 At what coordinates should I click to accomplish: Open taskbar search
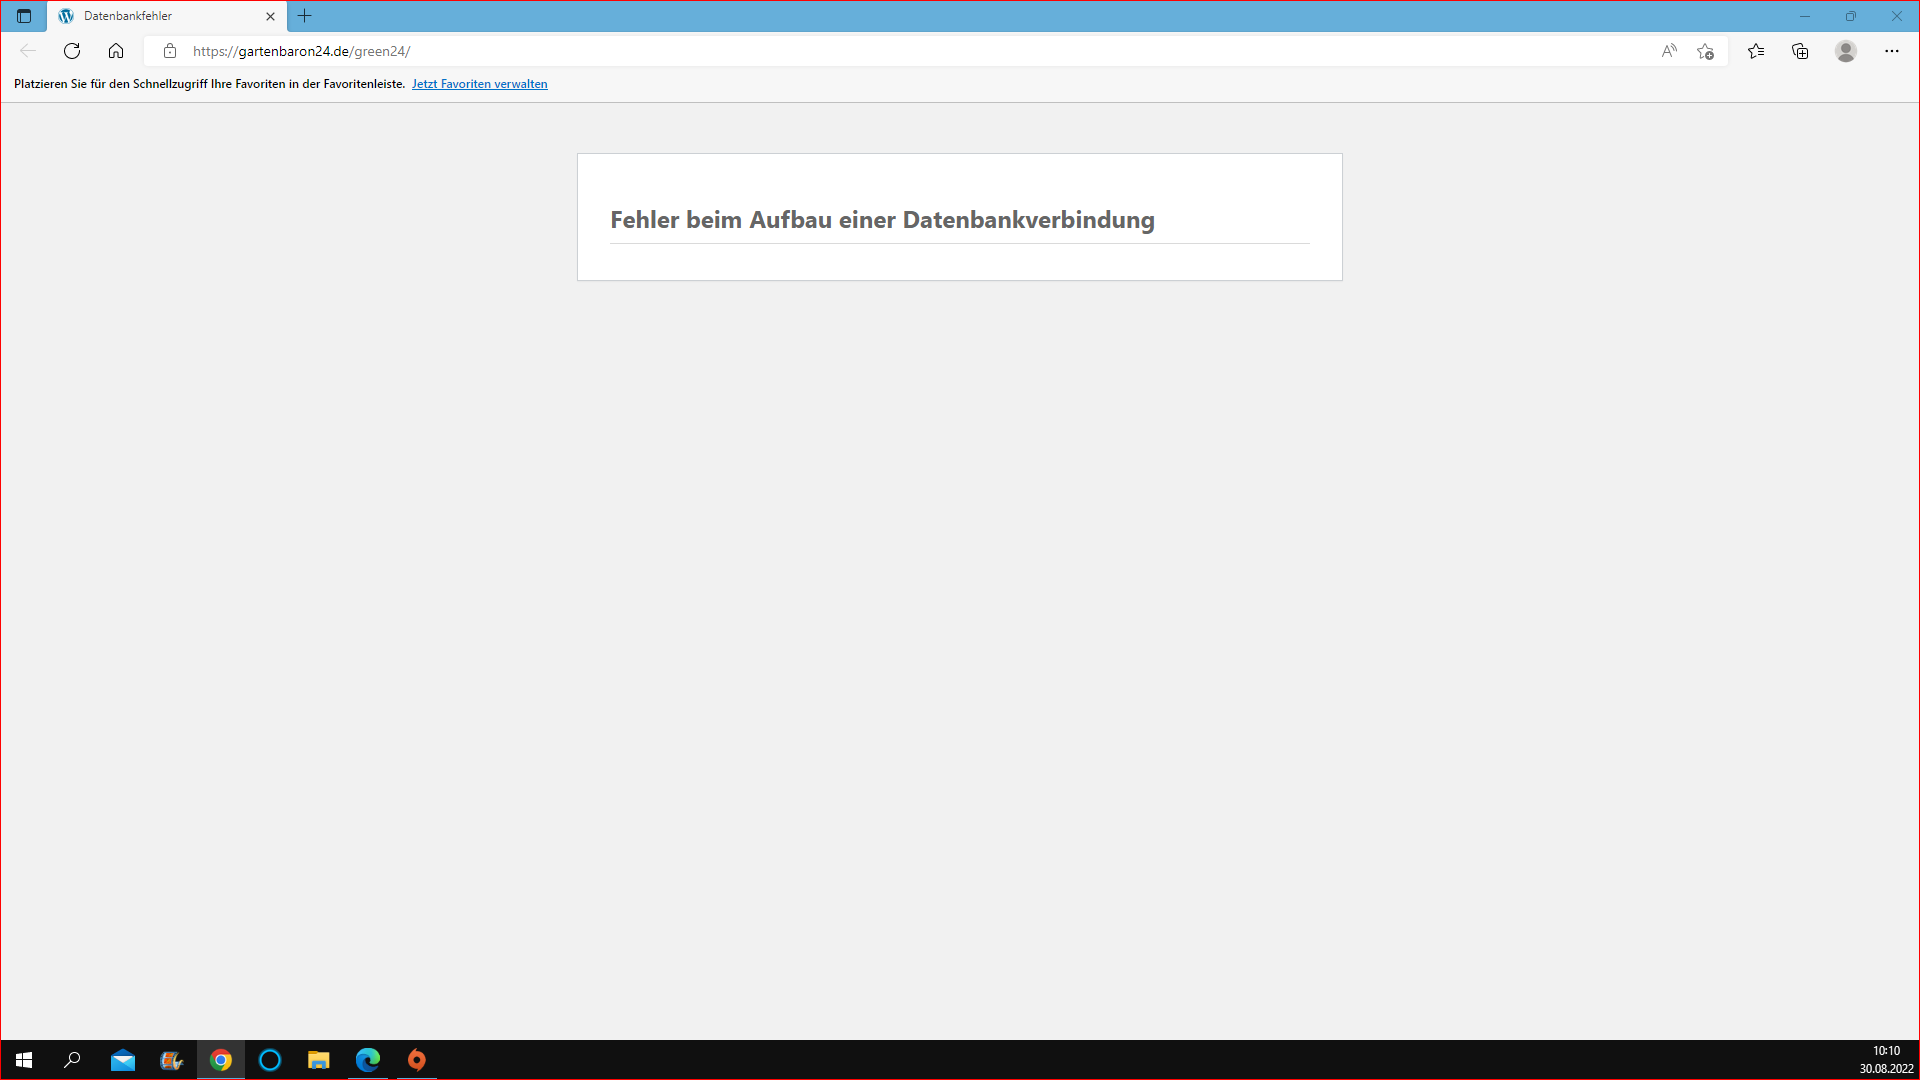pyautogui.click(x=72, y=1060)
